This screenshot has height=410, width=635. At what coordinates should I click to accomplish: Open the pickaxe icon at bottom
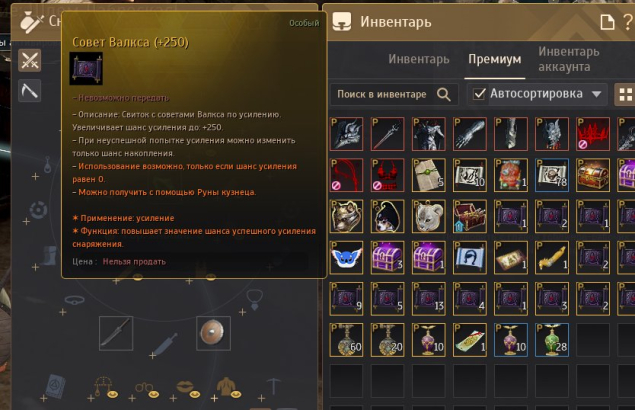[x=274, y=386]
